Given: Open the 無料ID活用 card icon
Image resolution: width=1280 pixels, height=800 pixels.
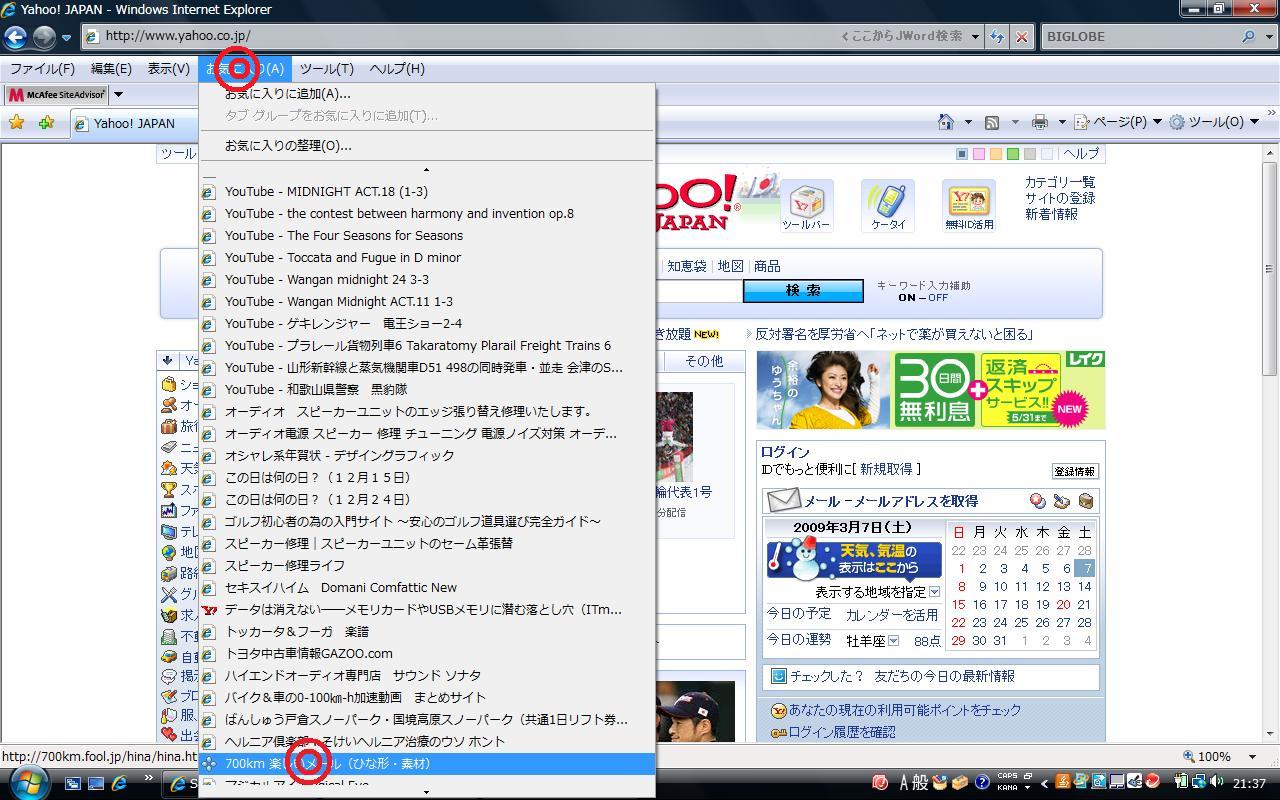Looking at the screenshot, I should (969, 204).
